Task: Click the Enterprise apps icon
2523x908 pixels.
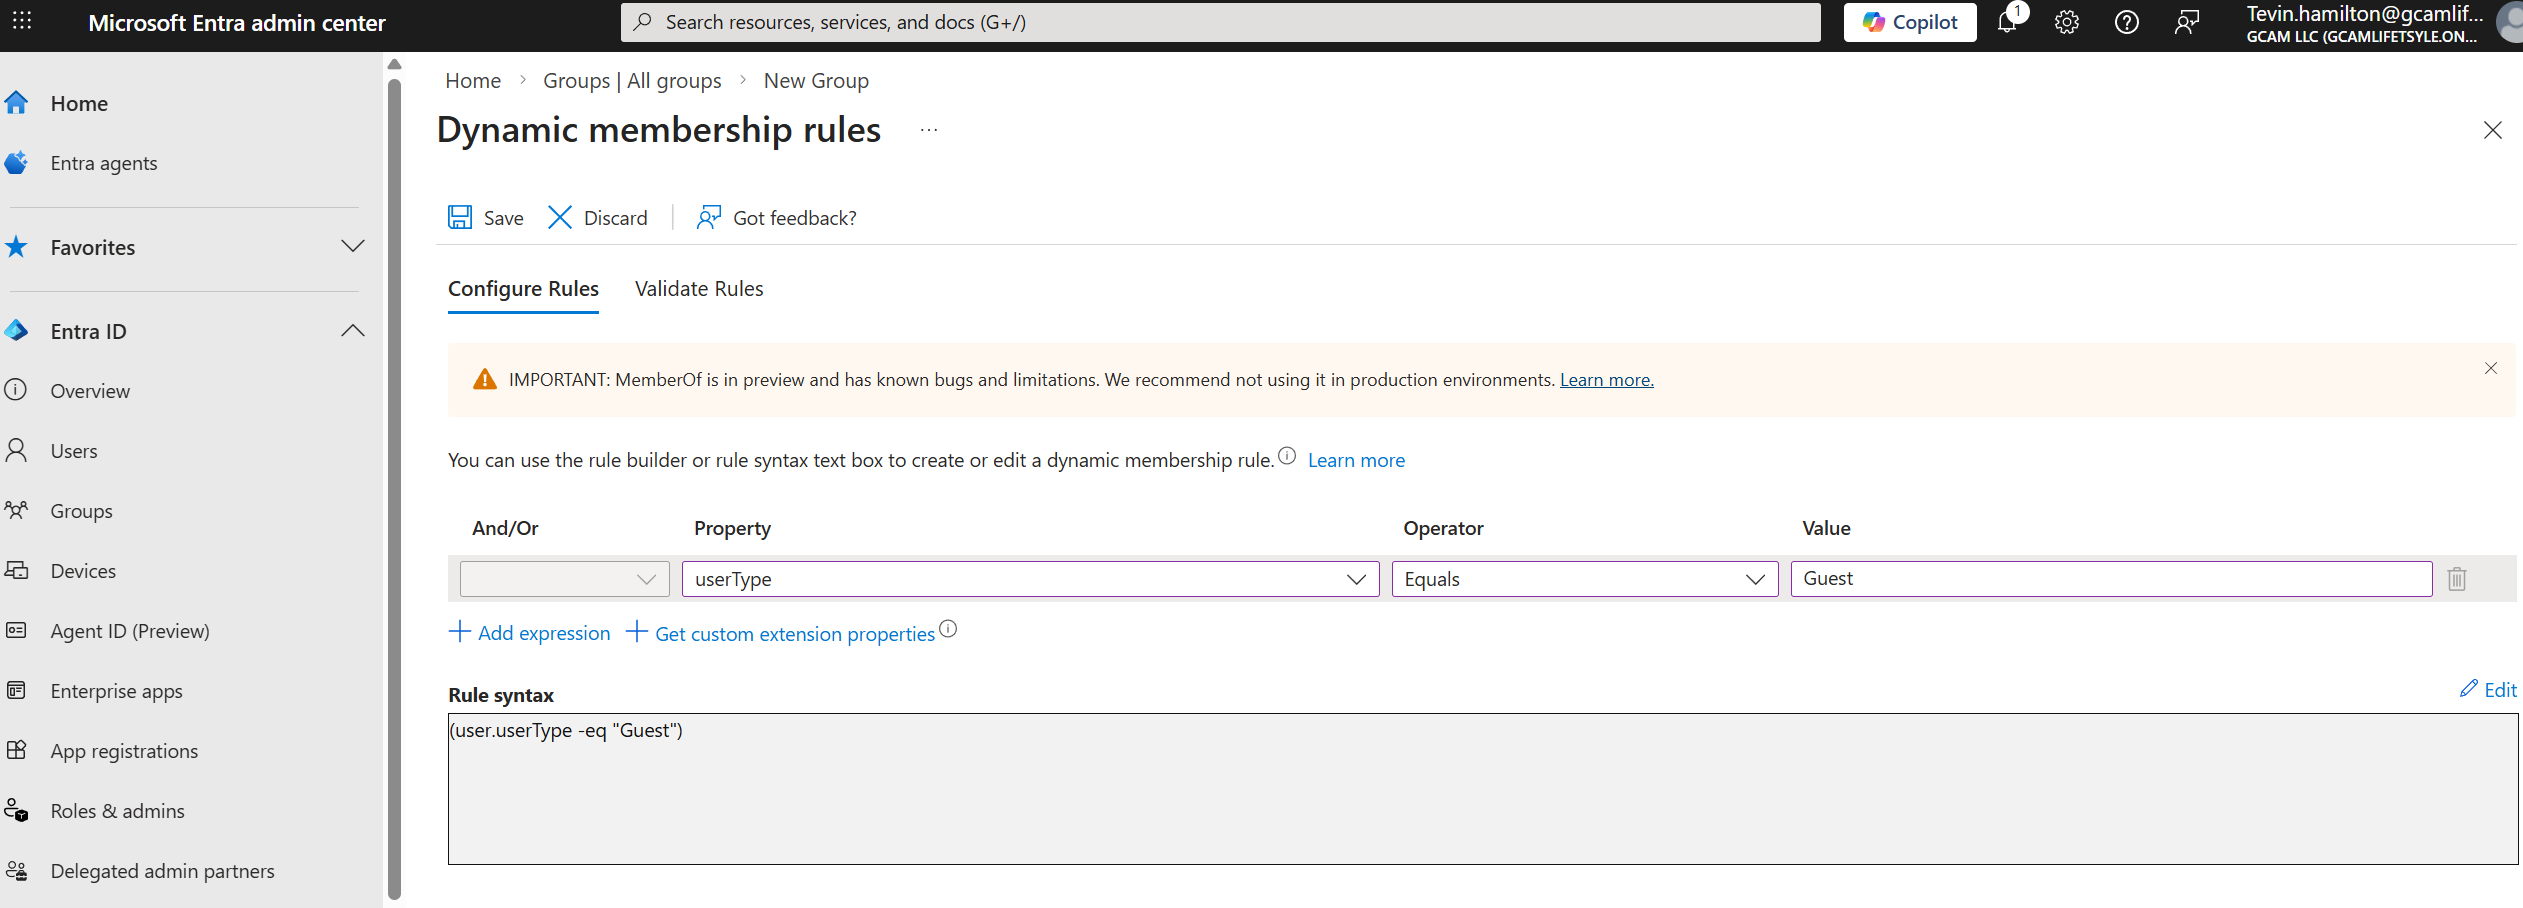Action: [16, 690]
